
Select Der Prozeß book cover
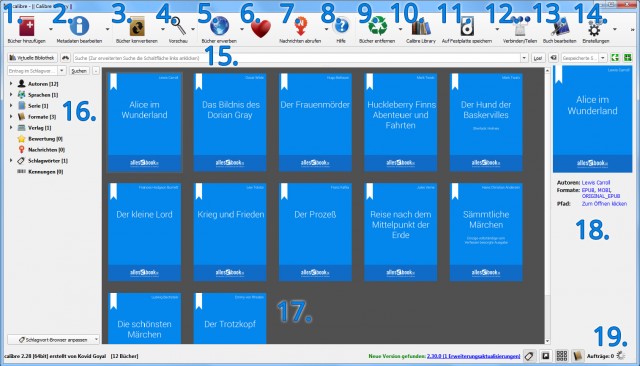[x=315, y=232]
